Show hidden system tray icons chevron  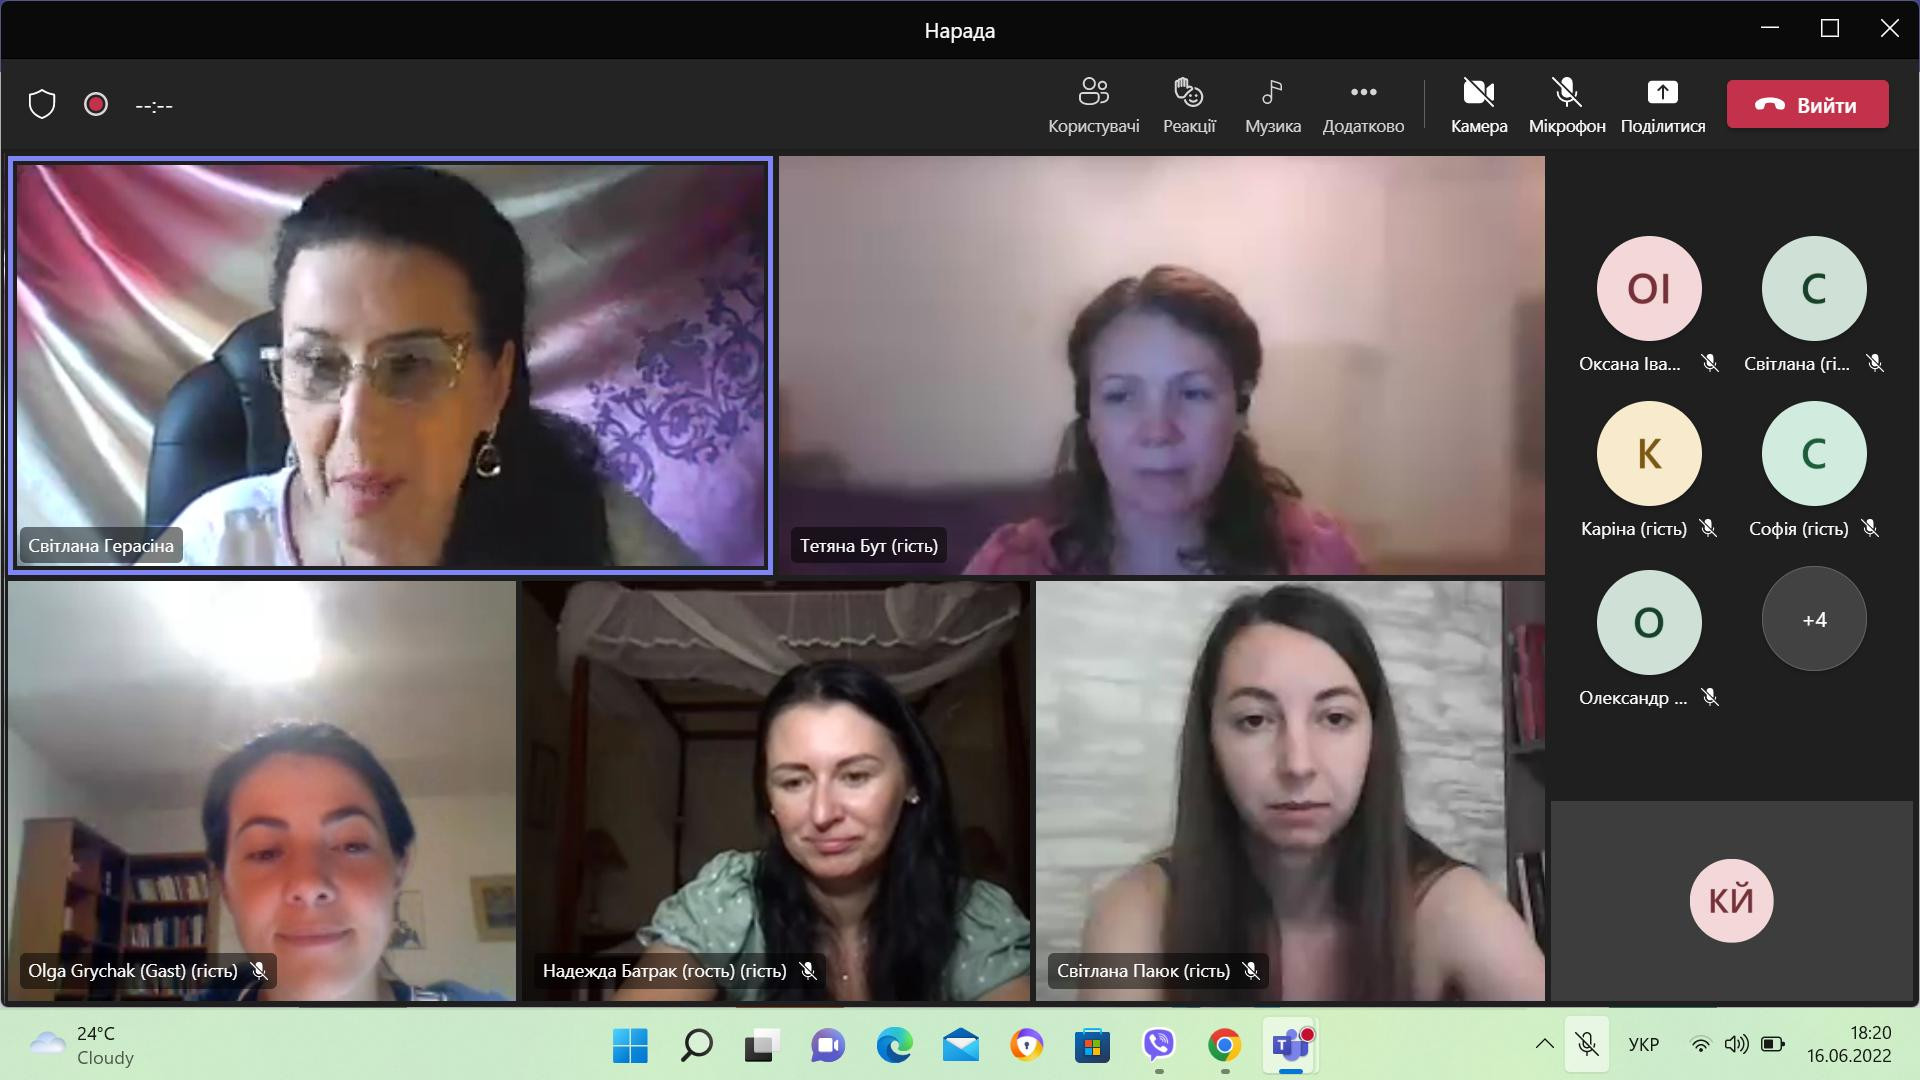[x=1544, y=1045]
